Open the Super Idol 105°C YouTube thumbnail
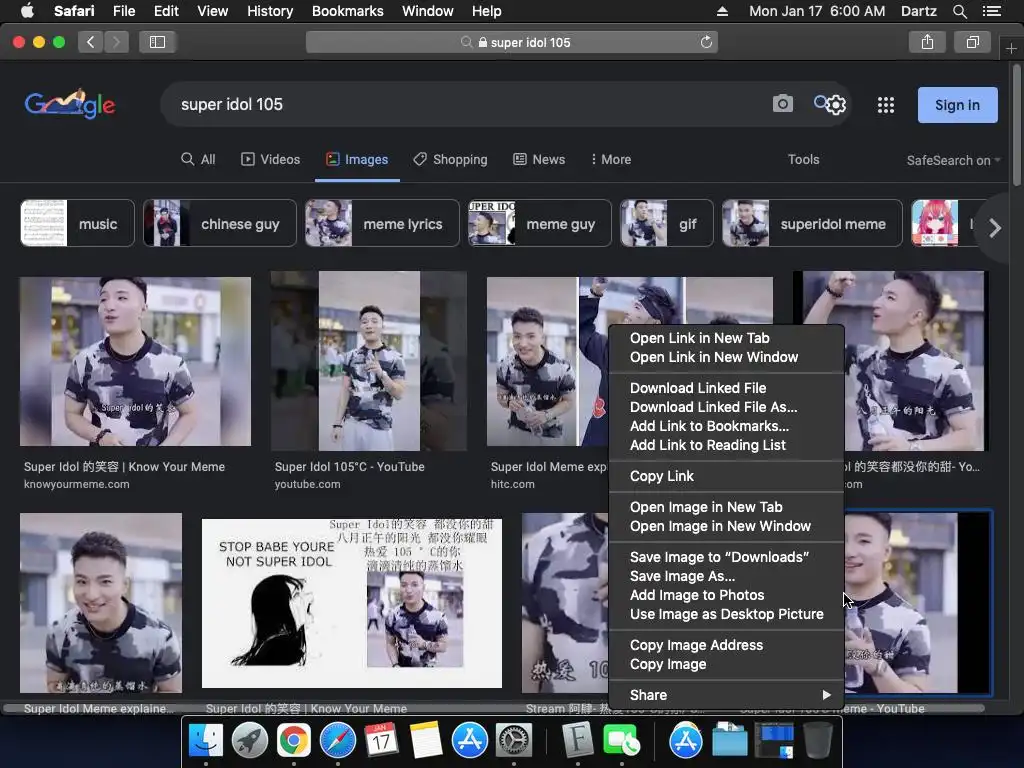Image resolution: width=1024 pixels, height=768 pixels. coord(369,361)
